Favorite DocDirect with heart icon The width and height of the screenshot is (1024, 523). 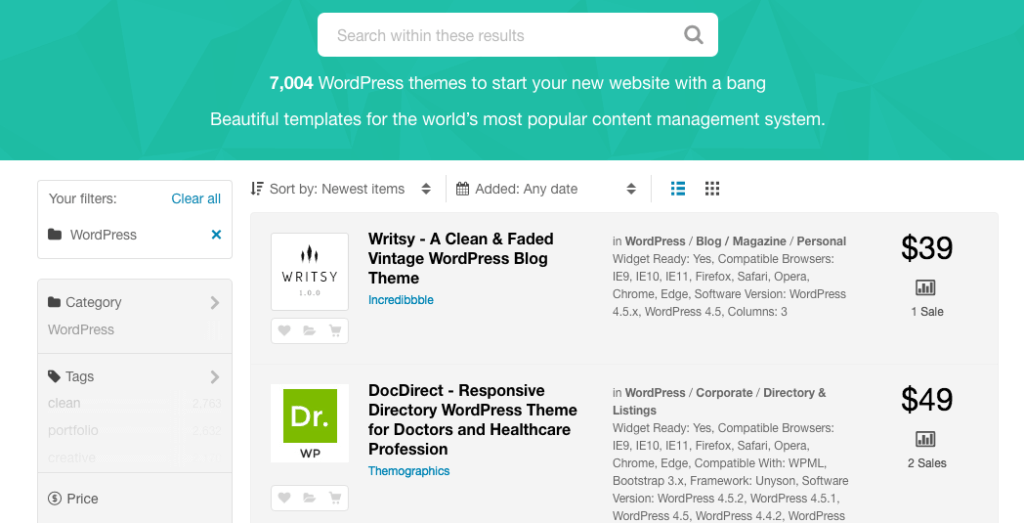[284, 498]
